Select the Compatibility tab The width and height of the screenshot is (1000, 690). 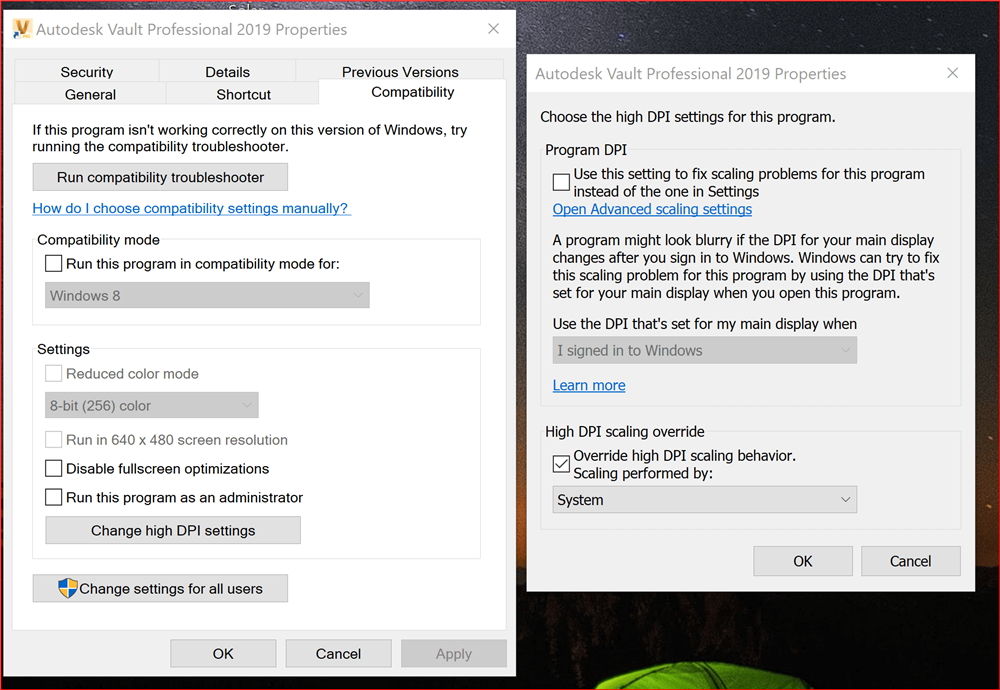click(413, 92)
